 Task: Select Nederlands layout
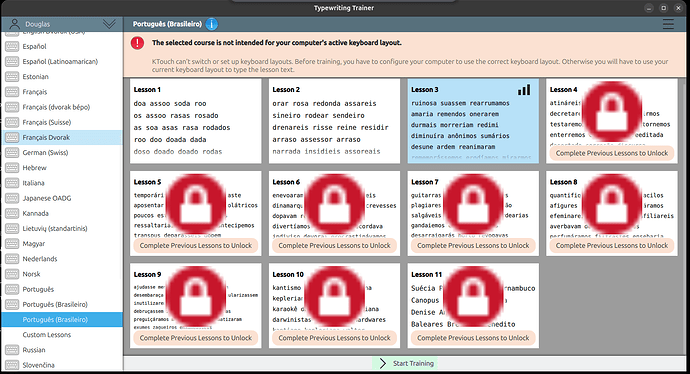pos(62,259)
